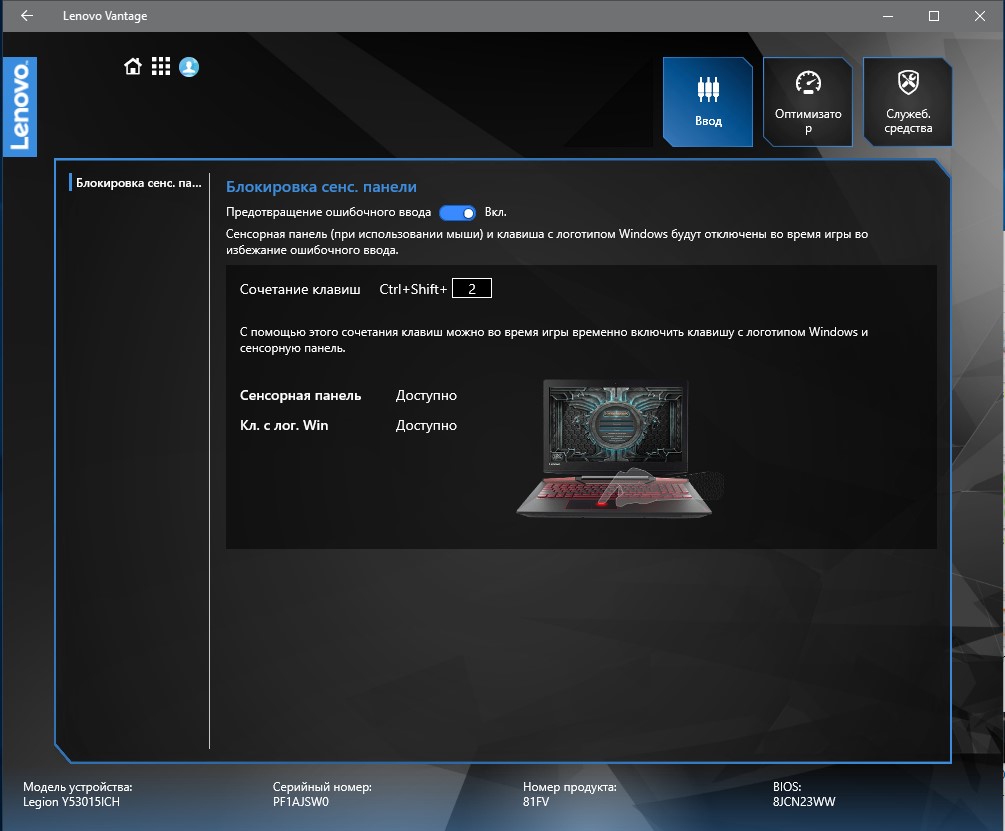Open the apps grid icon

tap(161, 66)
